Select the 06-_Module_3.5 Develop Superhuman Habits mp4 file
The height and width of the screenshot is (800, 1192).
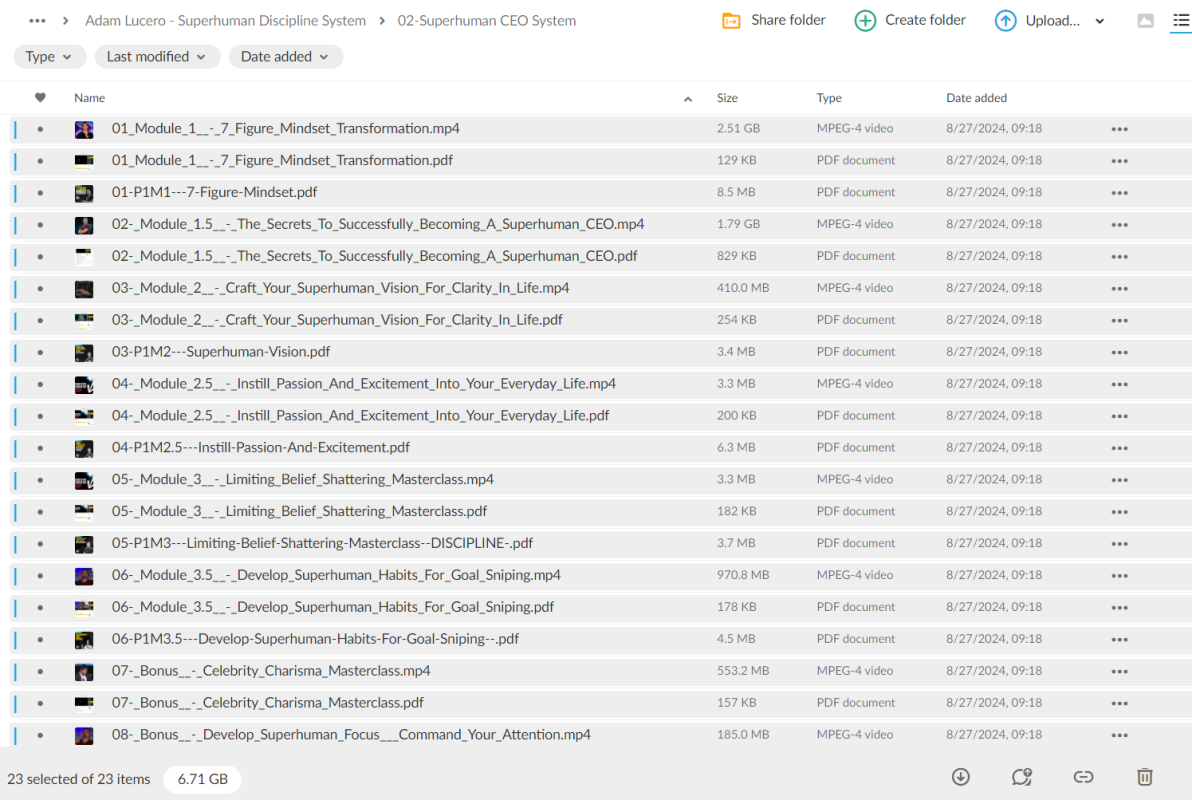(336, 575)
